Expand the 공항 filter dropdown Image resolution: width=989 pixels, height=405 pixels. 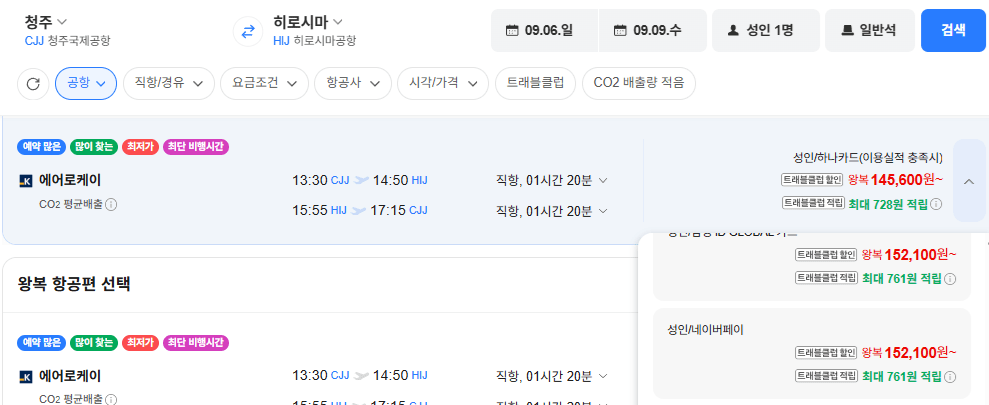(86, 83)
